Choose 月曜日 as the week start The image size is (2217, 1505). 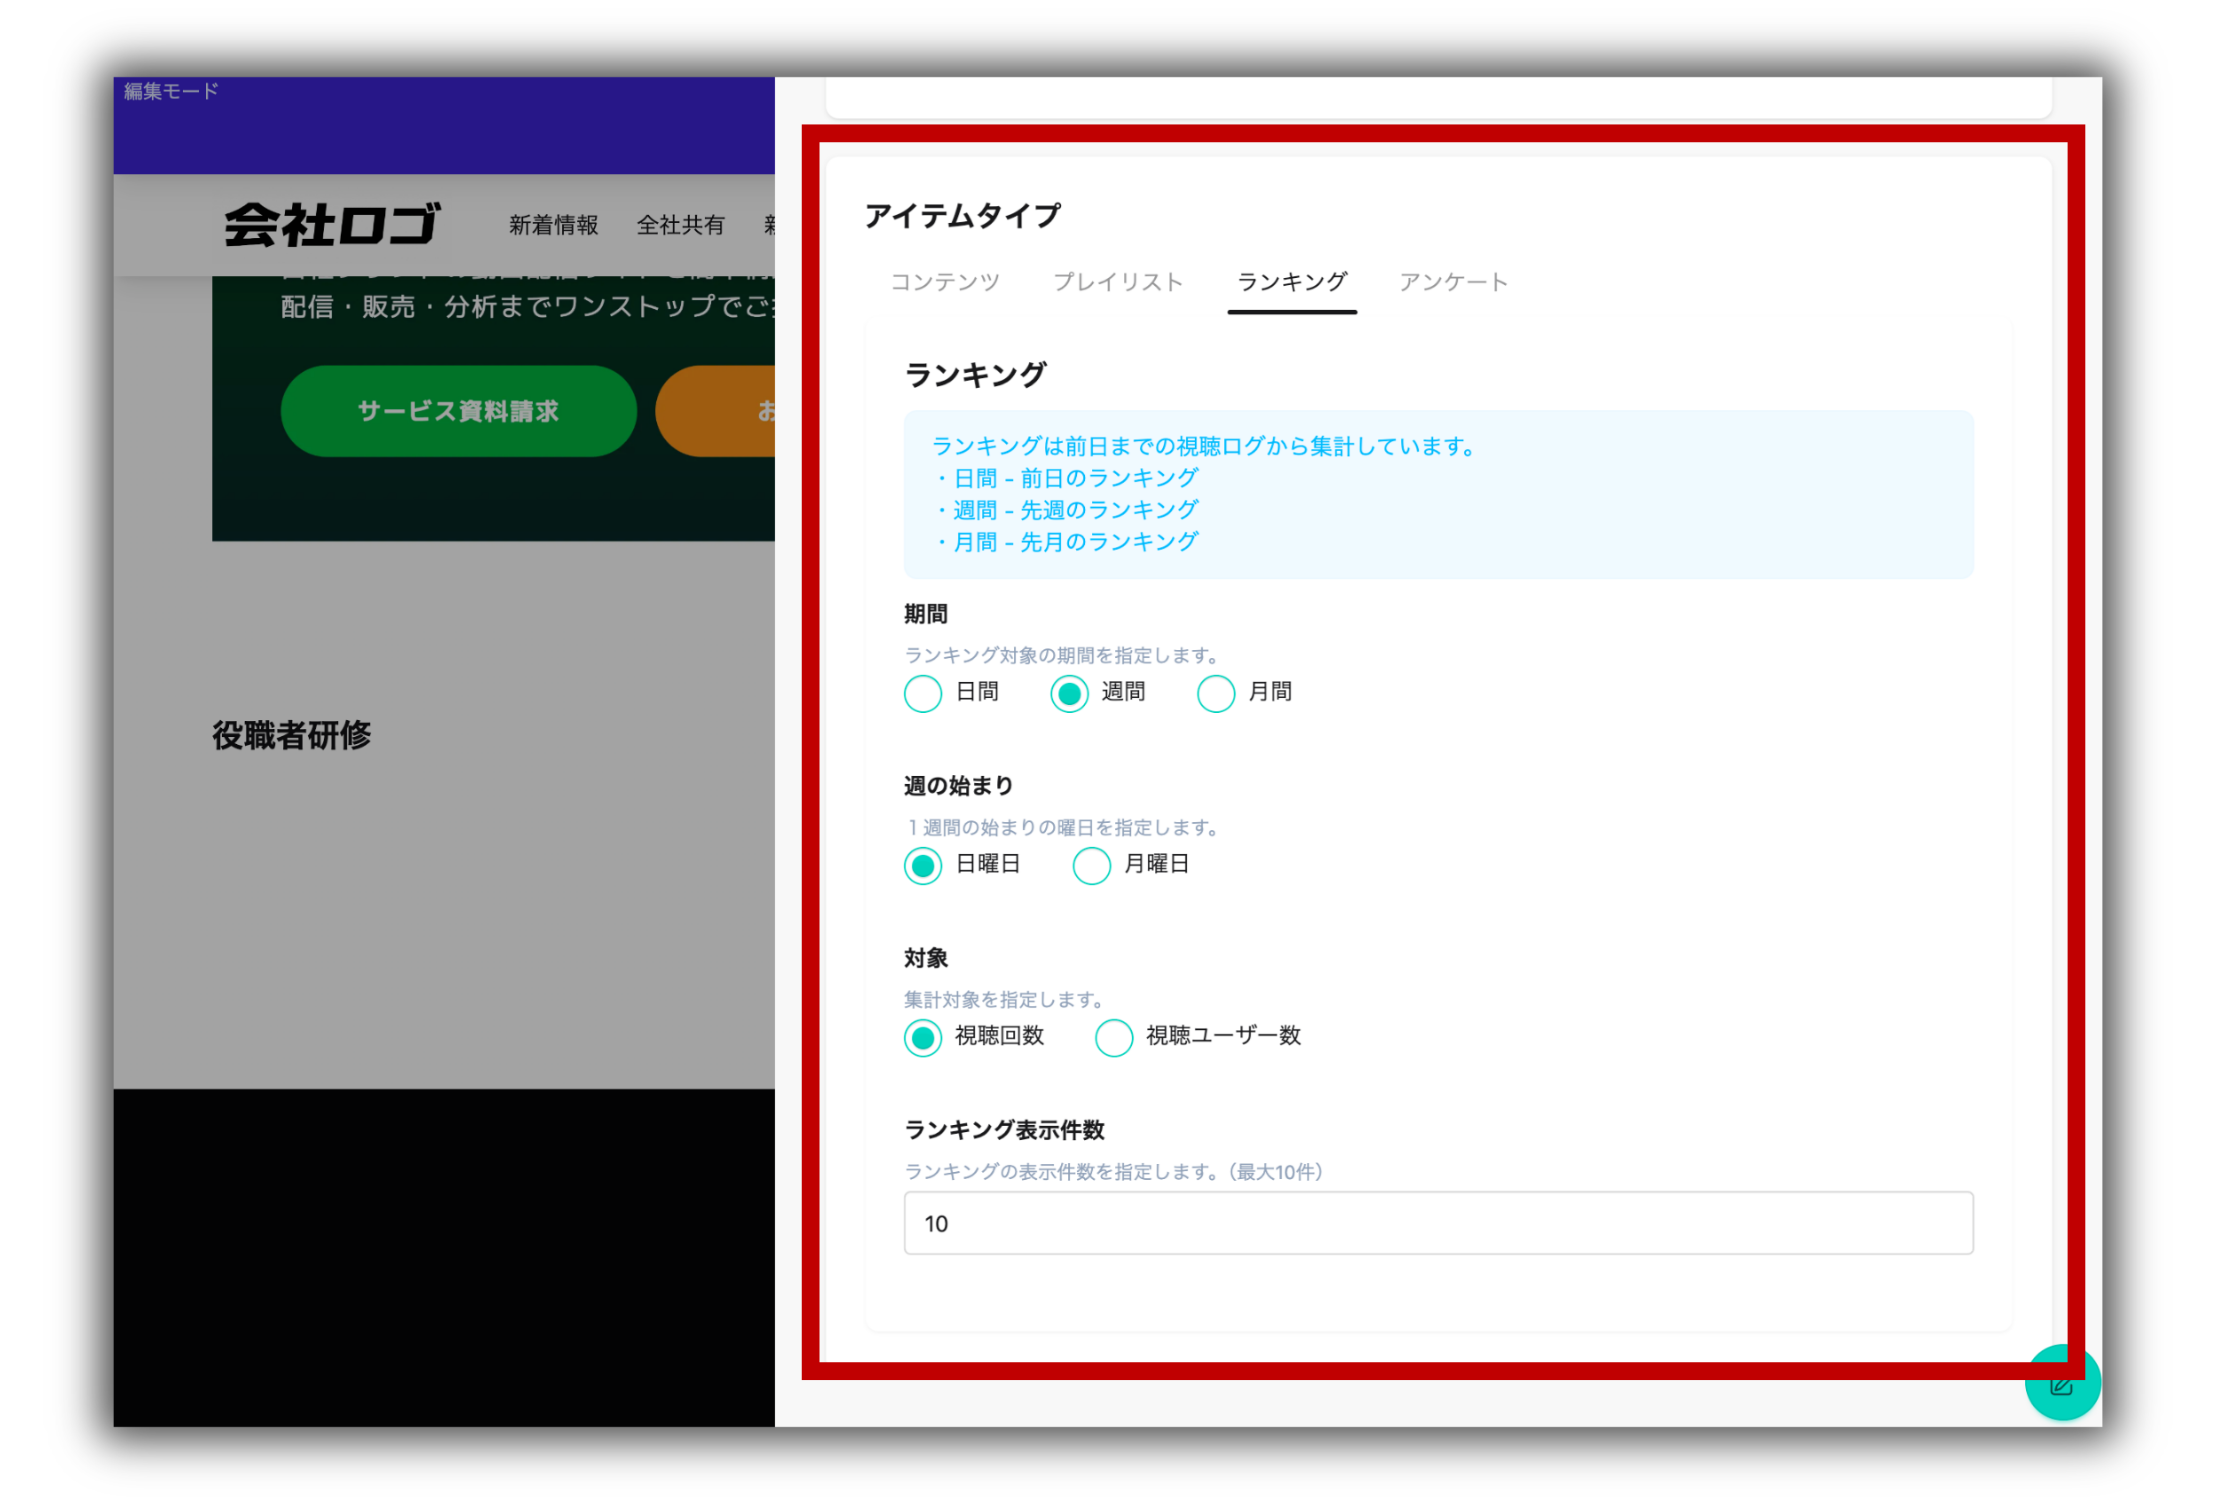coord(1091,865)
